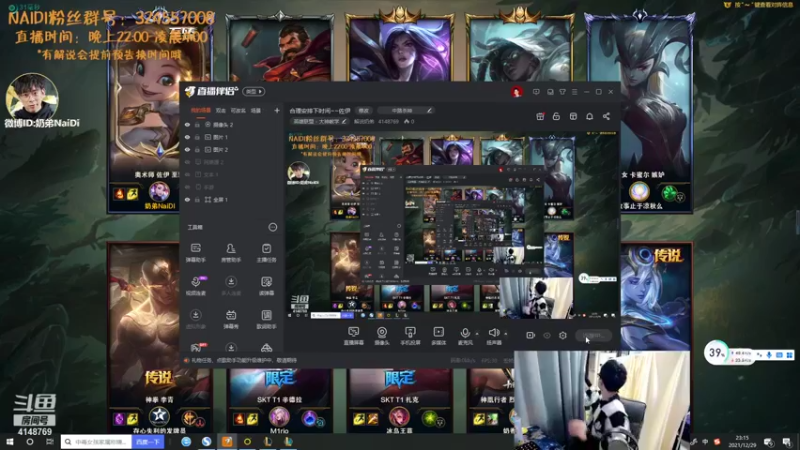Lock the 全屏 1 source

point(197,199)
